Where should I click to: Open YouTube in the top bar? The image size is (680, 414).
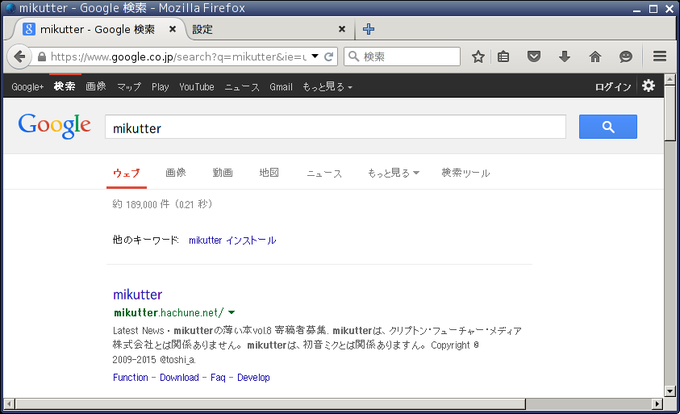[196, 87]
